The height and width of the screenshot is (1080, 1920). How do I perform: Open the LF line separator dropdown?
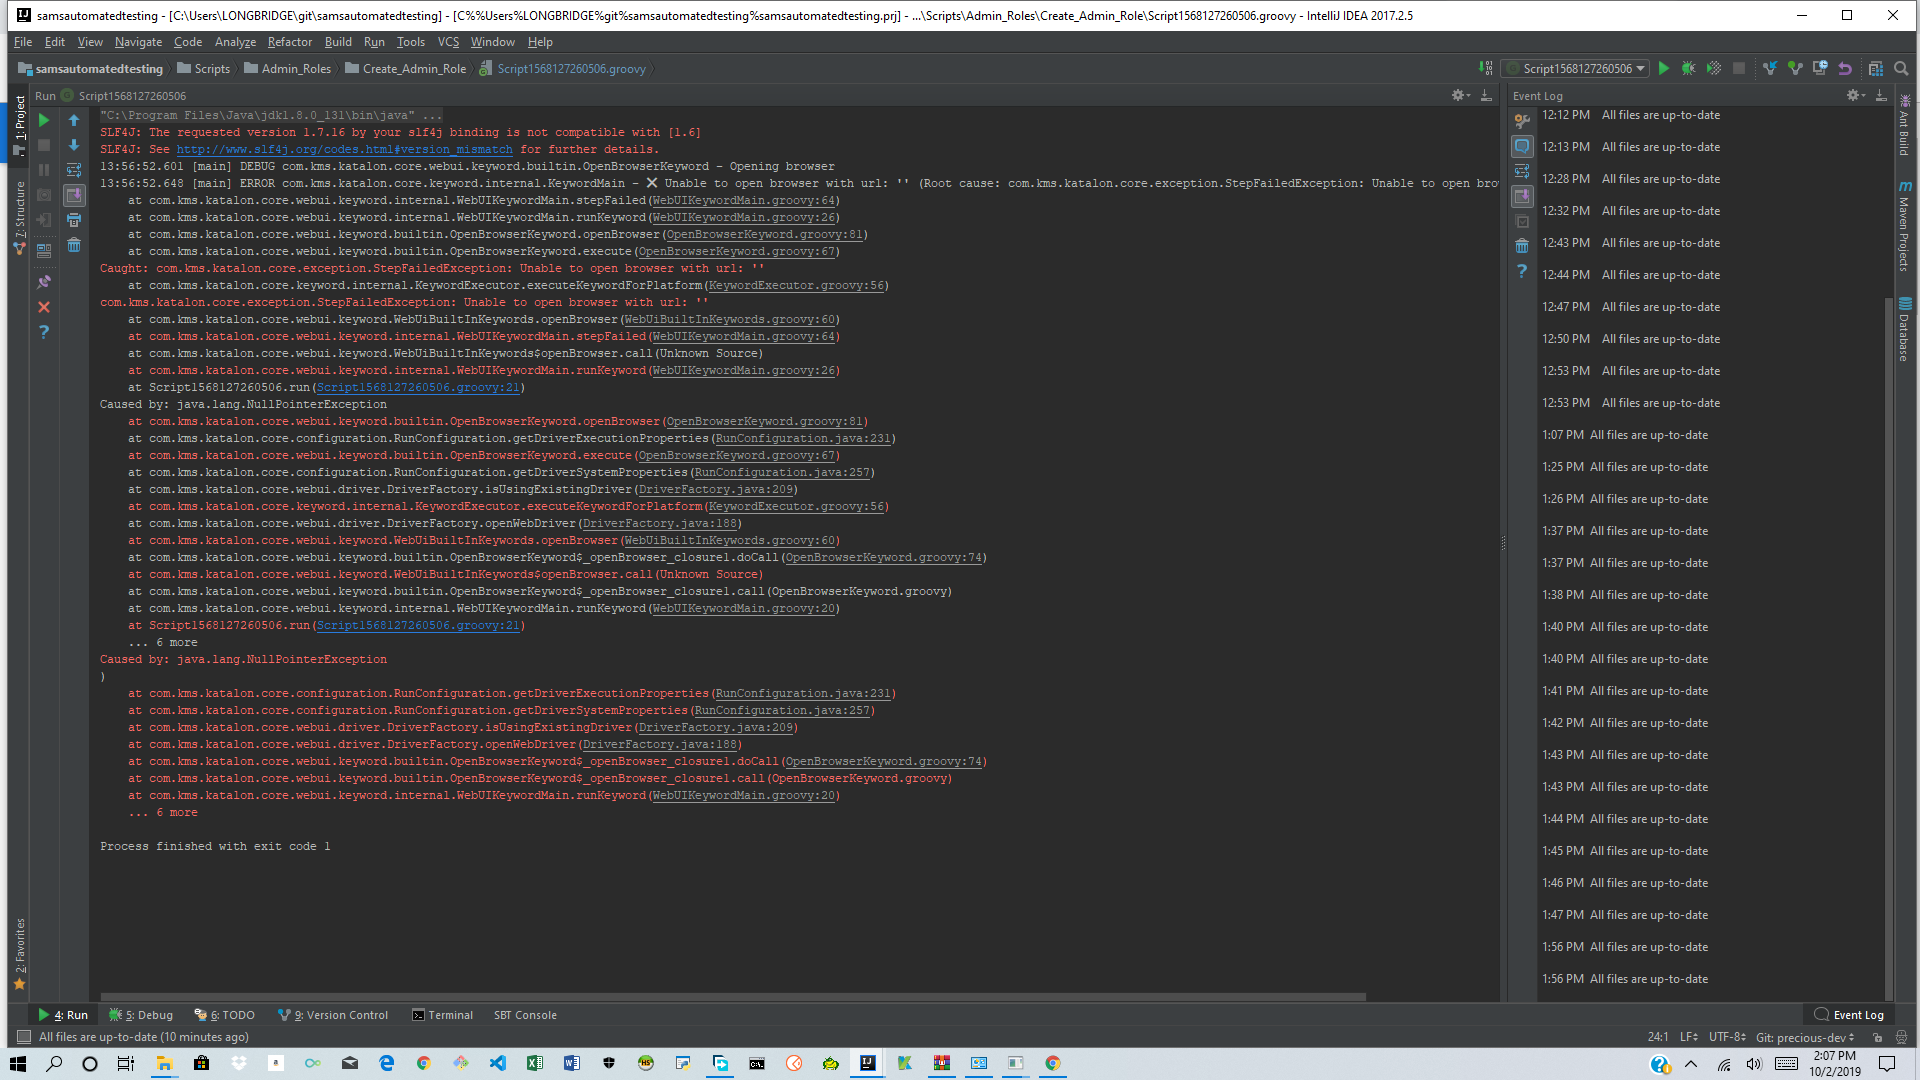pos(1688,1037)
